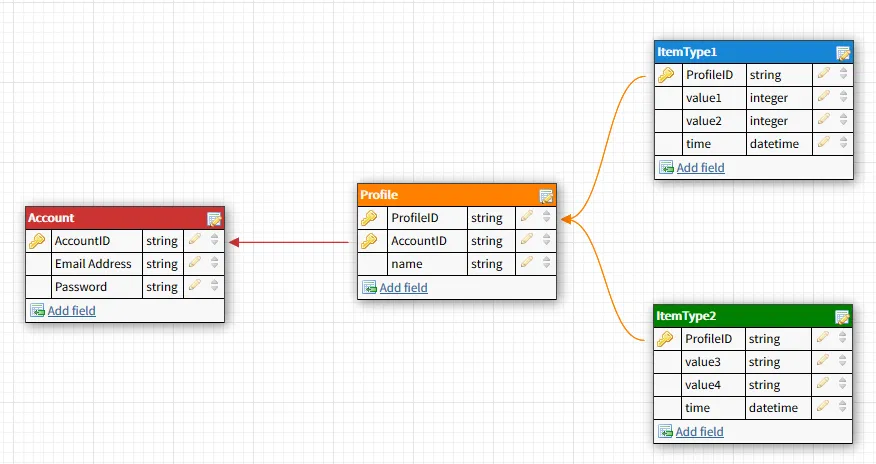Edit the value3 field via its pencil icon
Screen dimensions: 876x464
822,361
